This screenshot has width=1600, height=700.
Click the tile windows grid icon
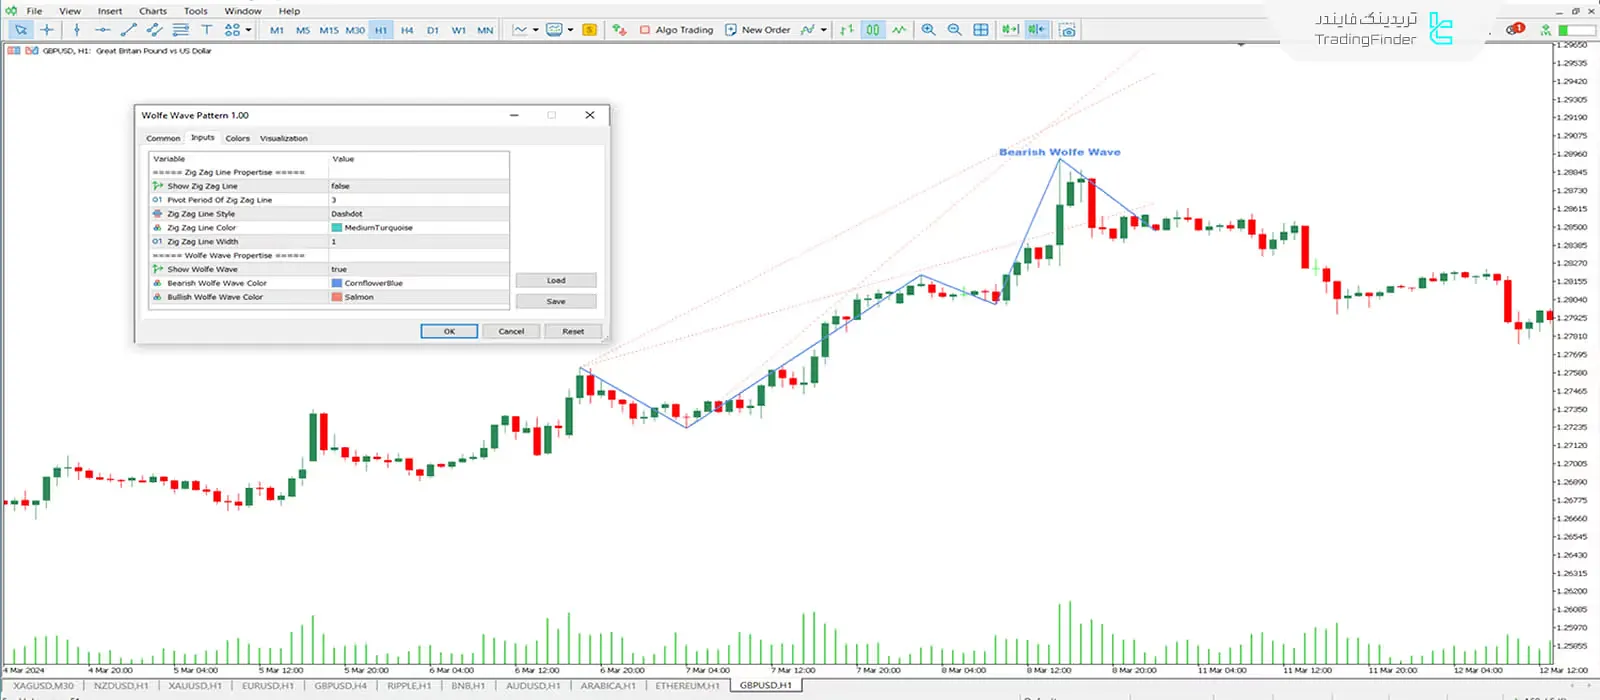click(x=981, y=30)
